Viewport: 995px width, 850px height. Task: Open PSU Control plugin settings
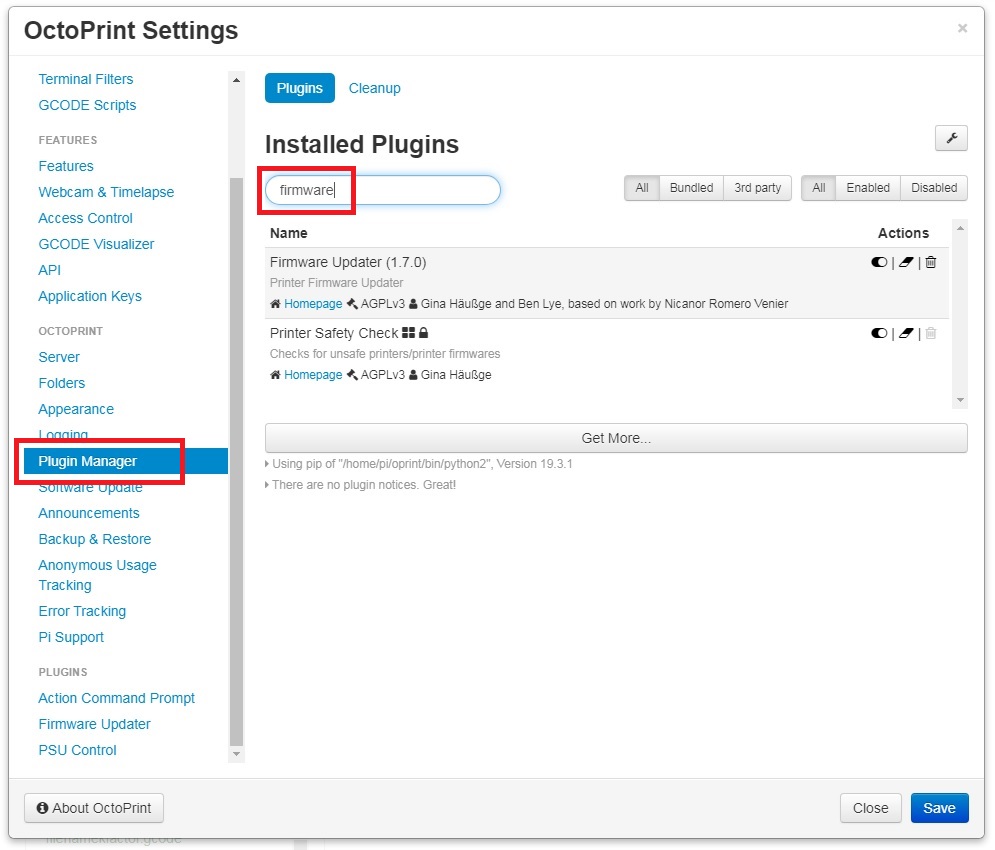click(x=77, y=750)
